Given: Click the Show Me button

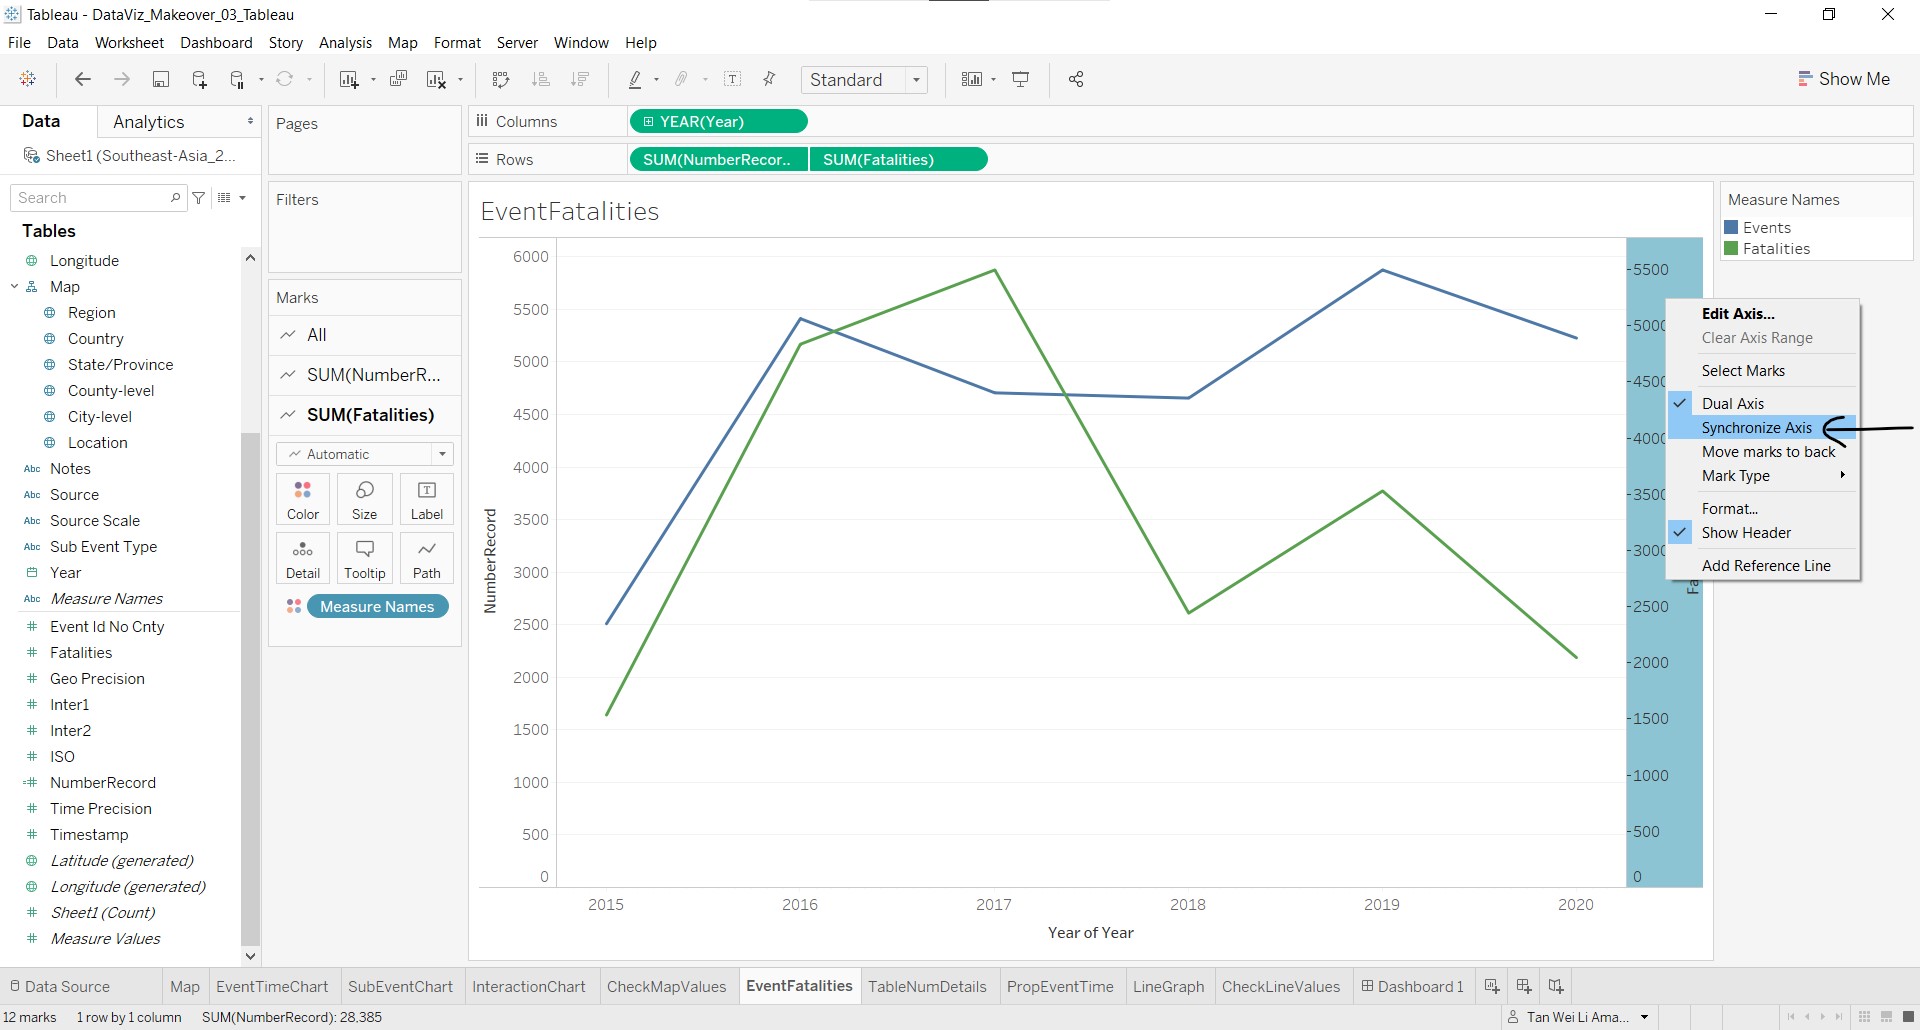Looking at the screenshot, I should click(x=1844, y=79).
